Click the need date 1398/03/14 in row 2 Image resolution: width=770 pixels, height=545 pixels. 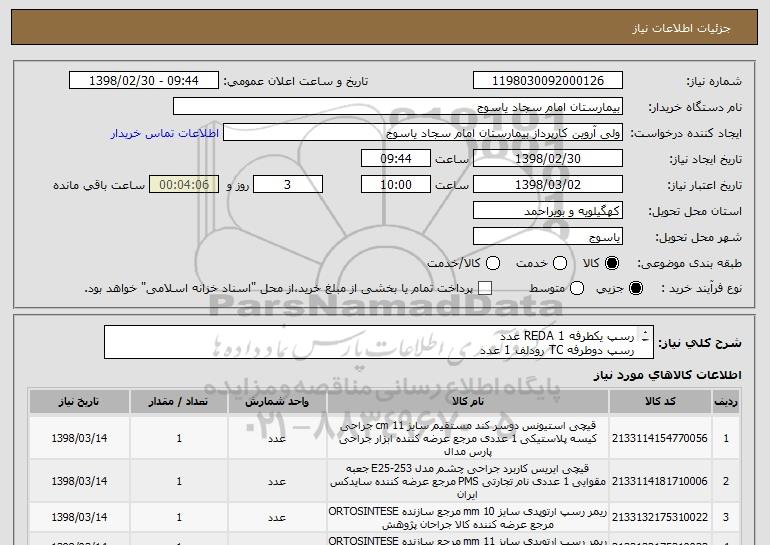point(79,481)
